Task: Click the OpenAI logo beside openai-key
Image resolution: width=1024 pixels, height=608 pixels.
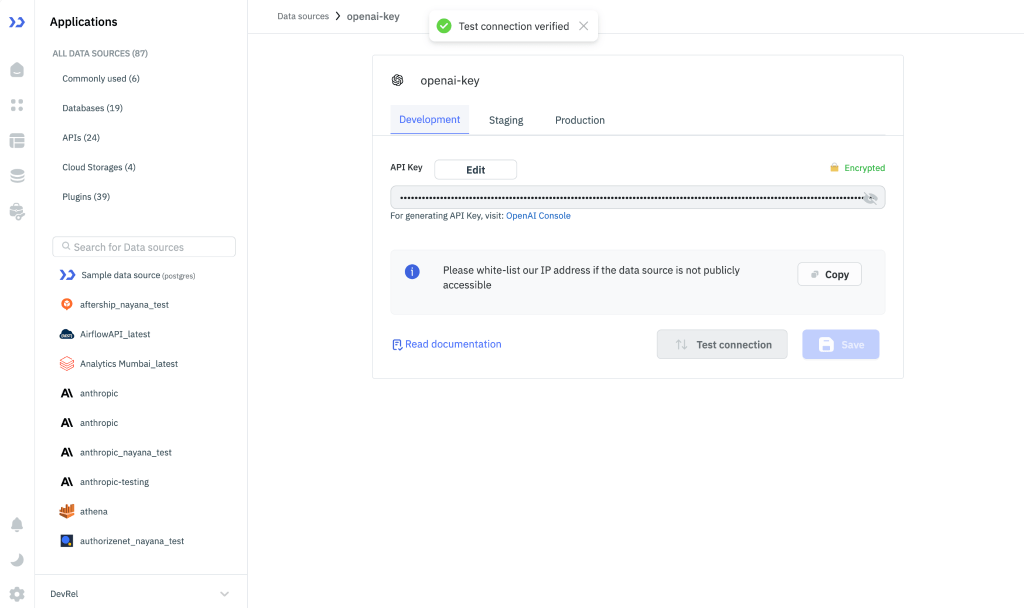Action: coord(397,80)
